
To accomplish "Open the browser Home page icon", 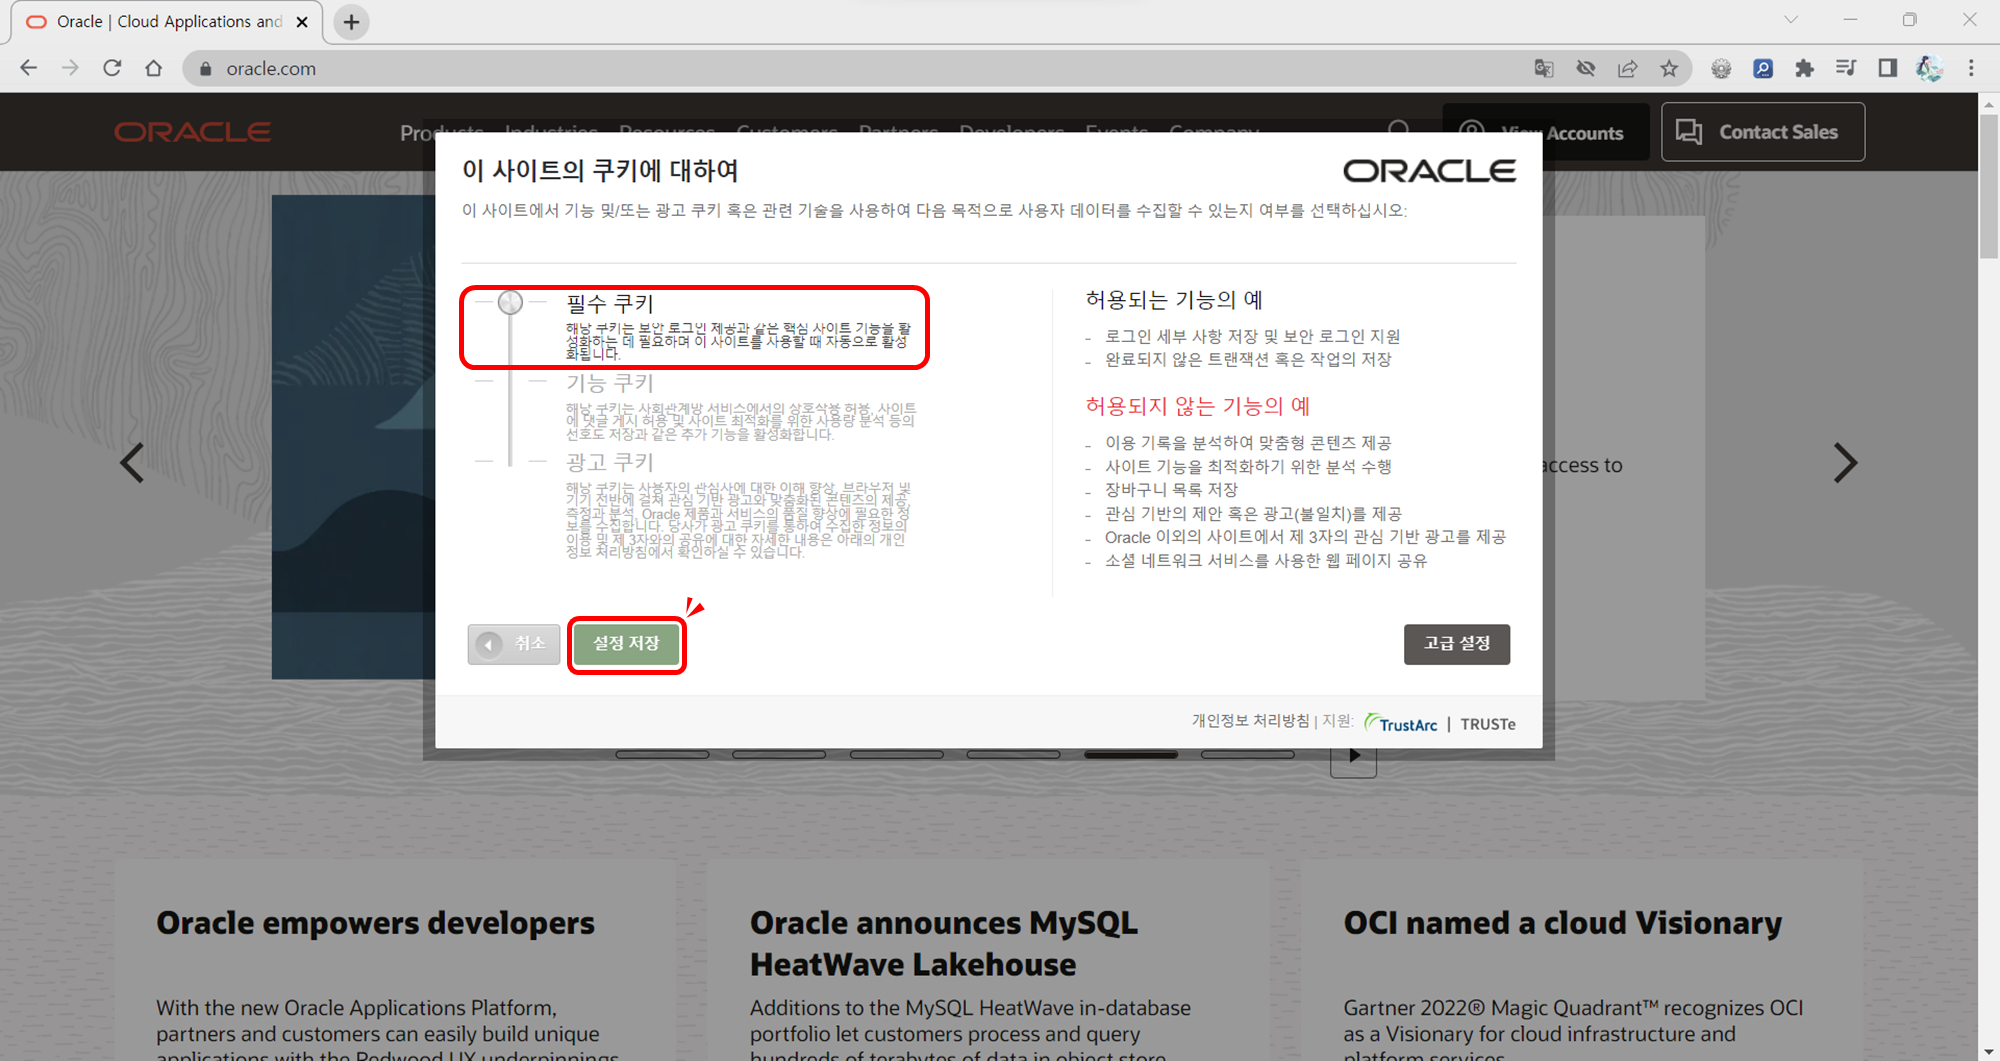I will point(153,68).
